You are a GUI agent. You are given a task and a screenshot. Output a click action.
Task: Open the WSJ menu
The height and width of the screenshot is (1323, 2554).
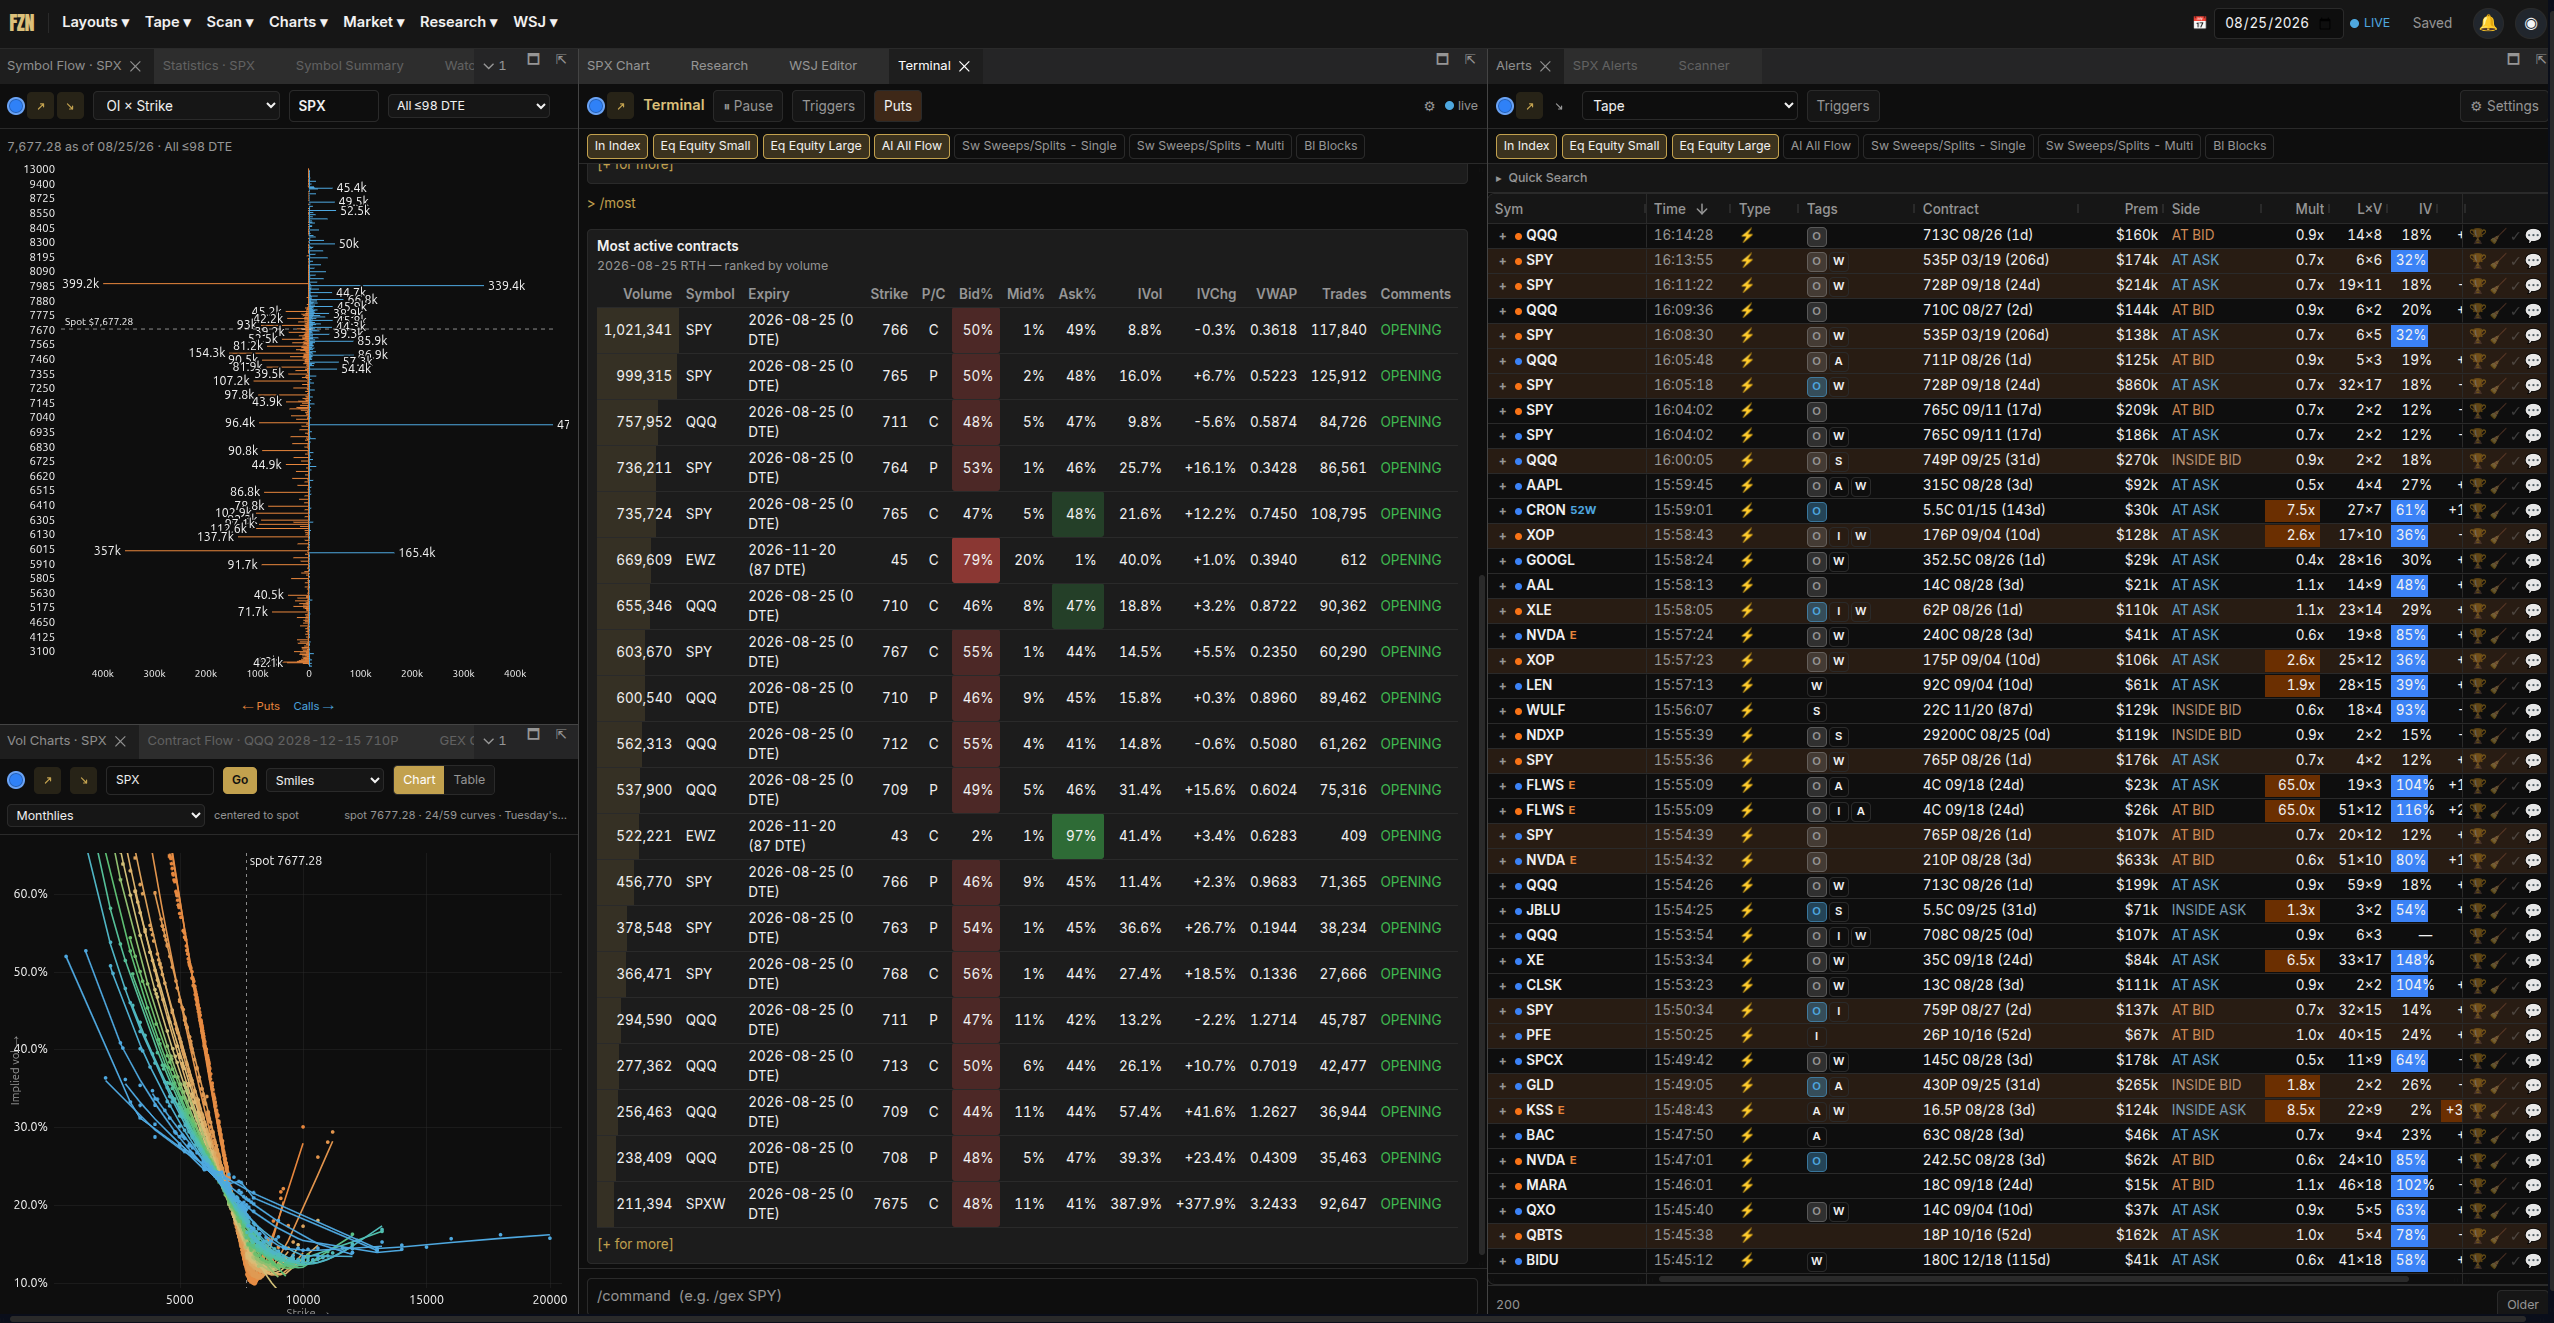[535, 22]
